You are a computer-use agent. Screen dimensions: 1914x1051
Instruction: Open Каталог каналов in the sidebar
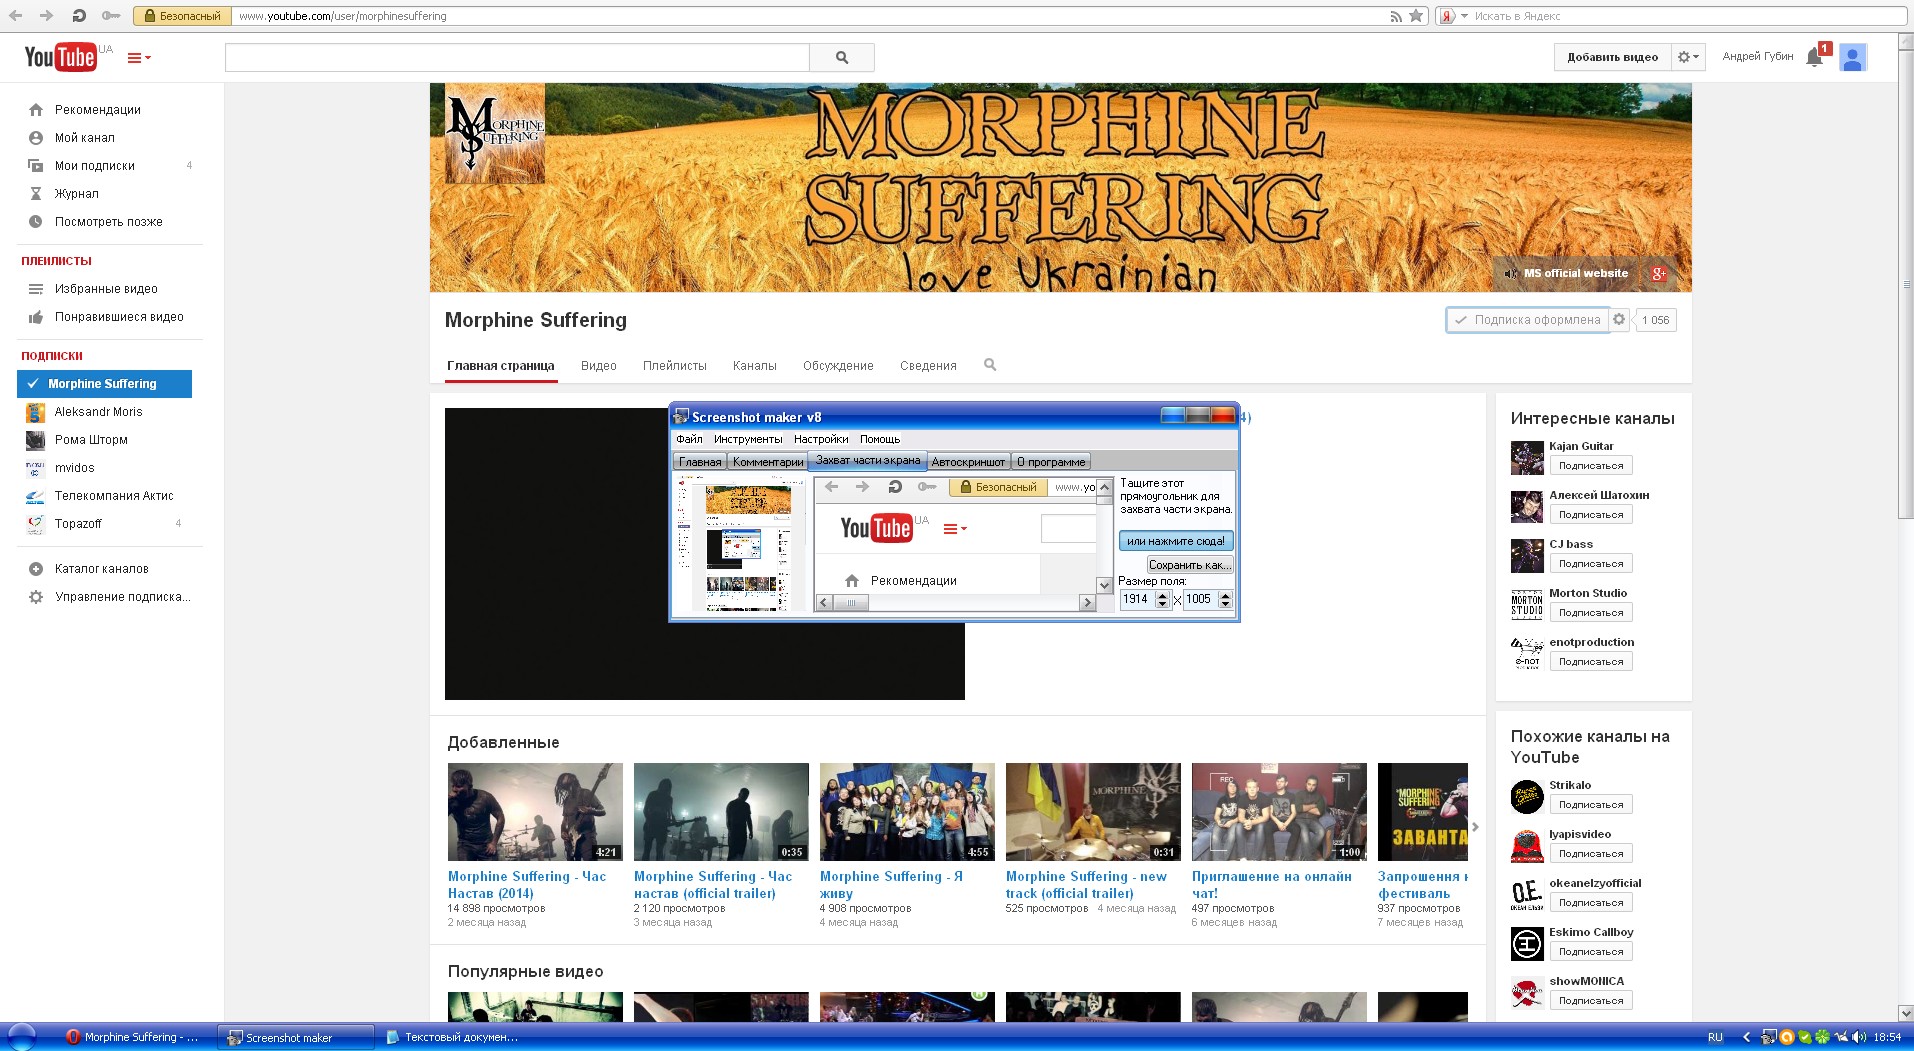102,569
